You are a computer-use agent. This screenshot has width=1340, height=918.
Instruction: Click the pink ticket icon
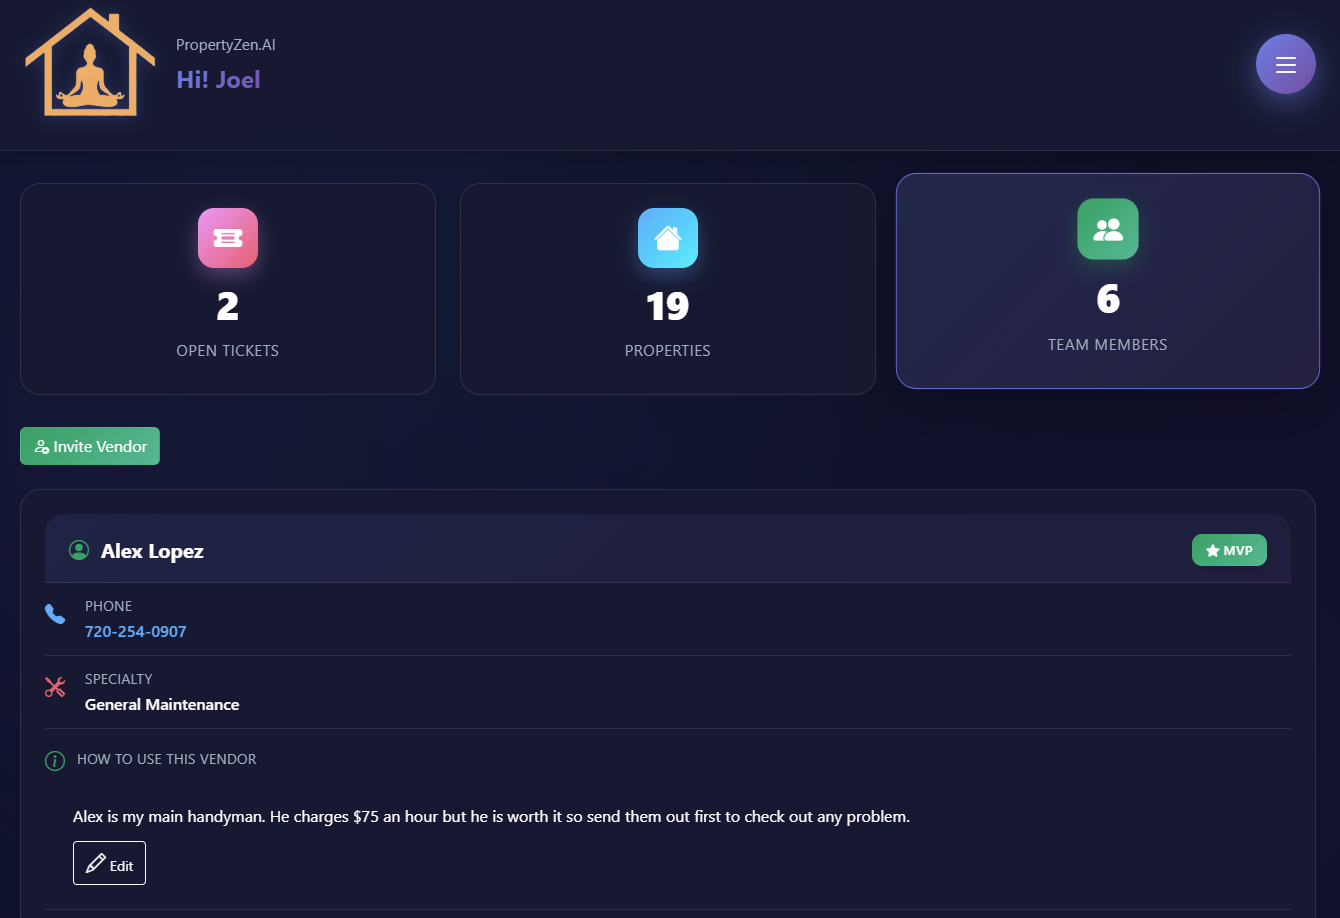(x=228, y=238)
